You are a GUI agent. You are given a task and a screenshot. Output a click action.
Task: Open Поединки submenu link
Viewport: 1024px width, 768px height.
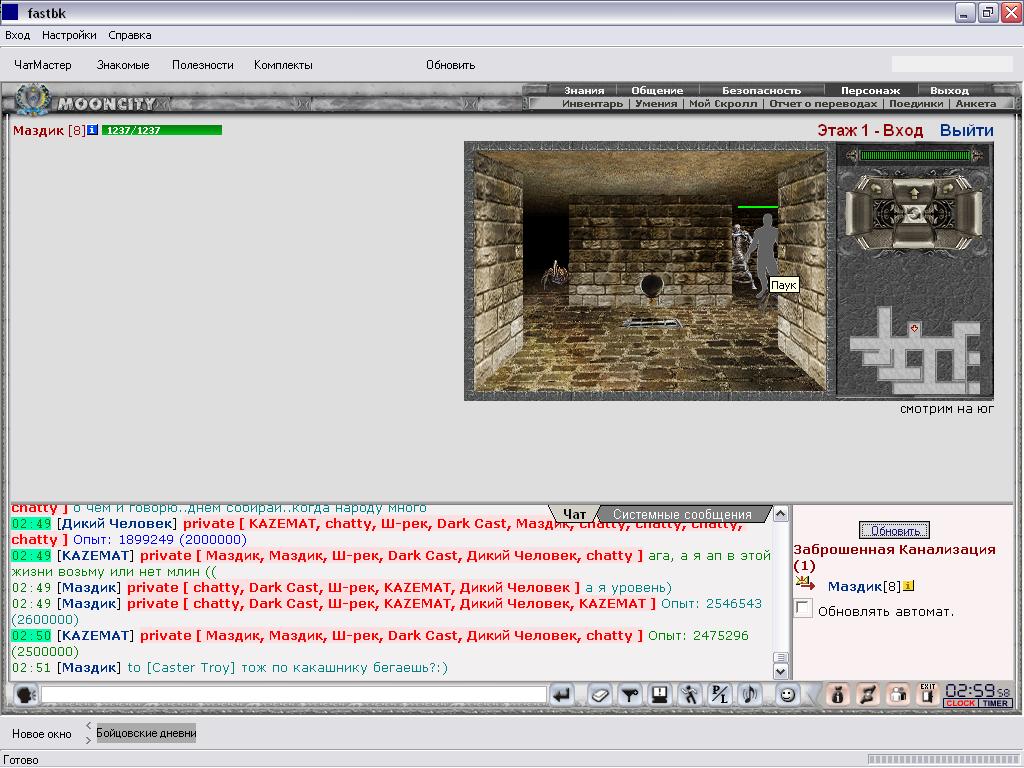pyautogui.click(x=916, y=103)
